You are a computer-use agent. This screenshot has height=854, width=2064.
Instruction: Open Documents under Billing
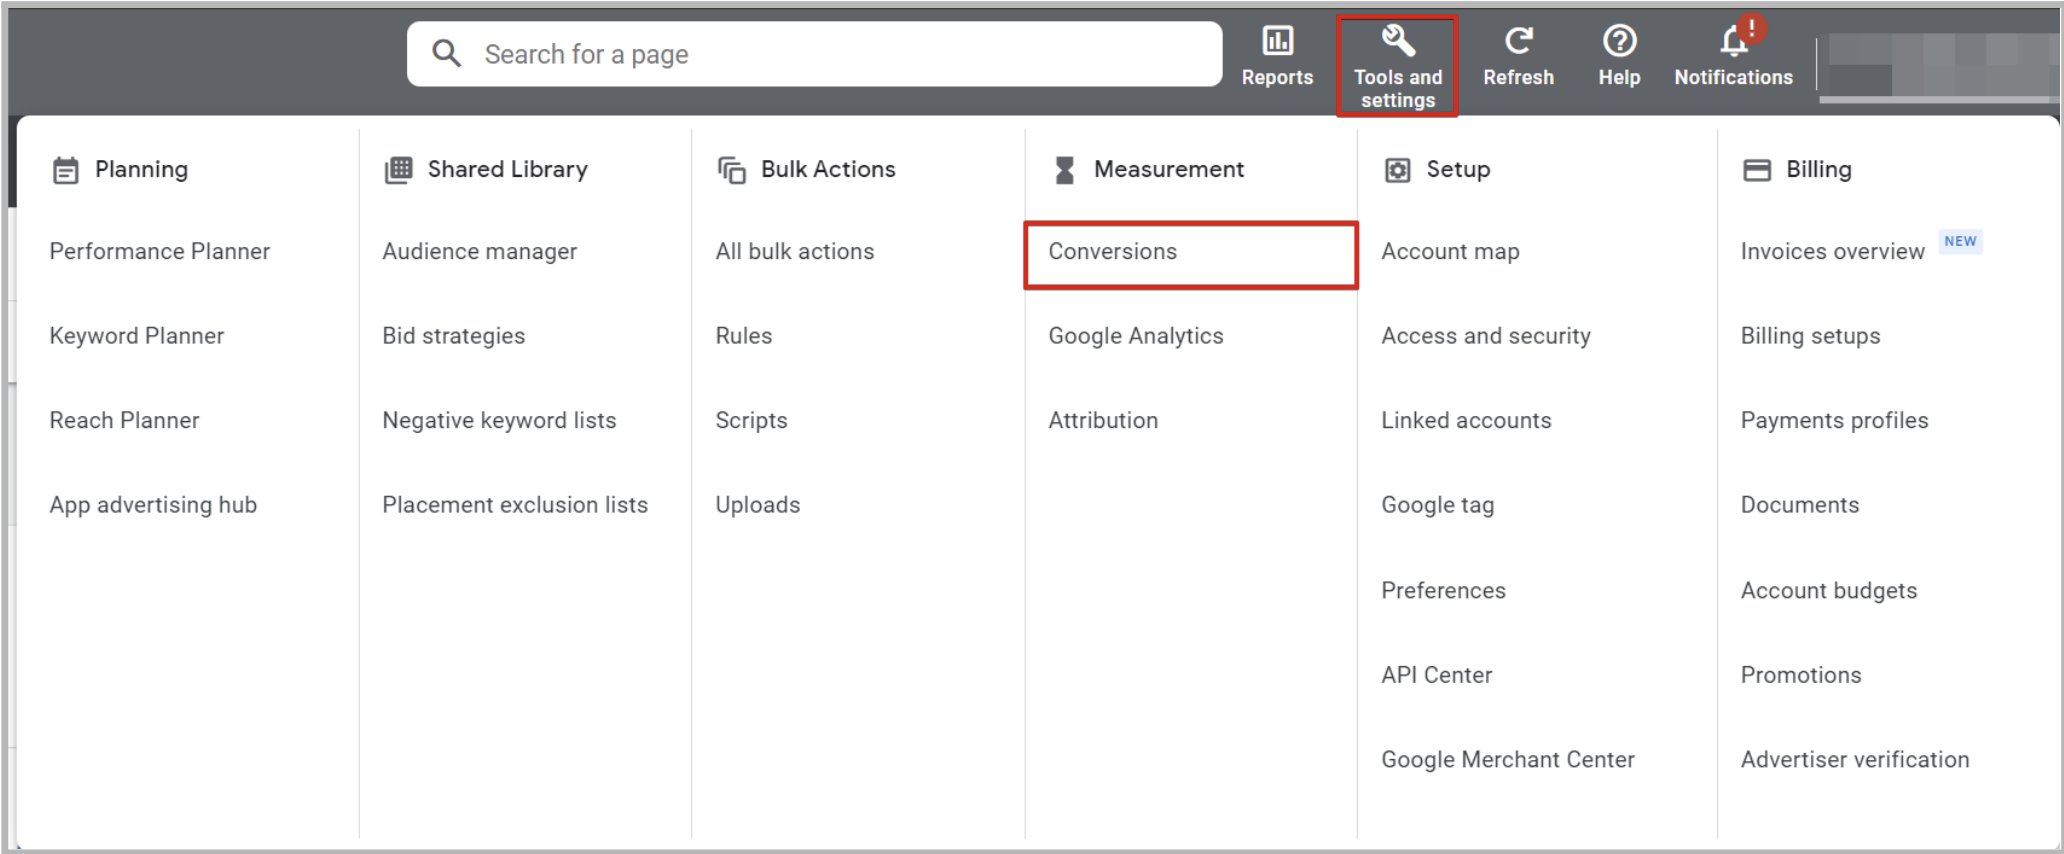(x=1800, y=505)
